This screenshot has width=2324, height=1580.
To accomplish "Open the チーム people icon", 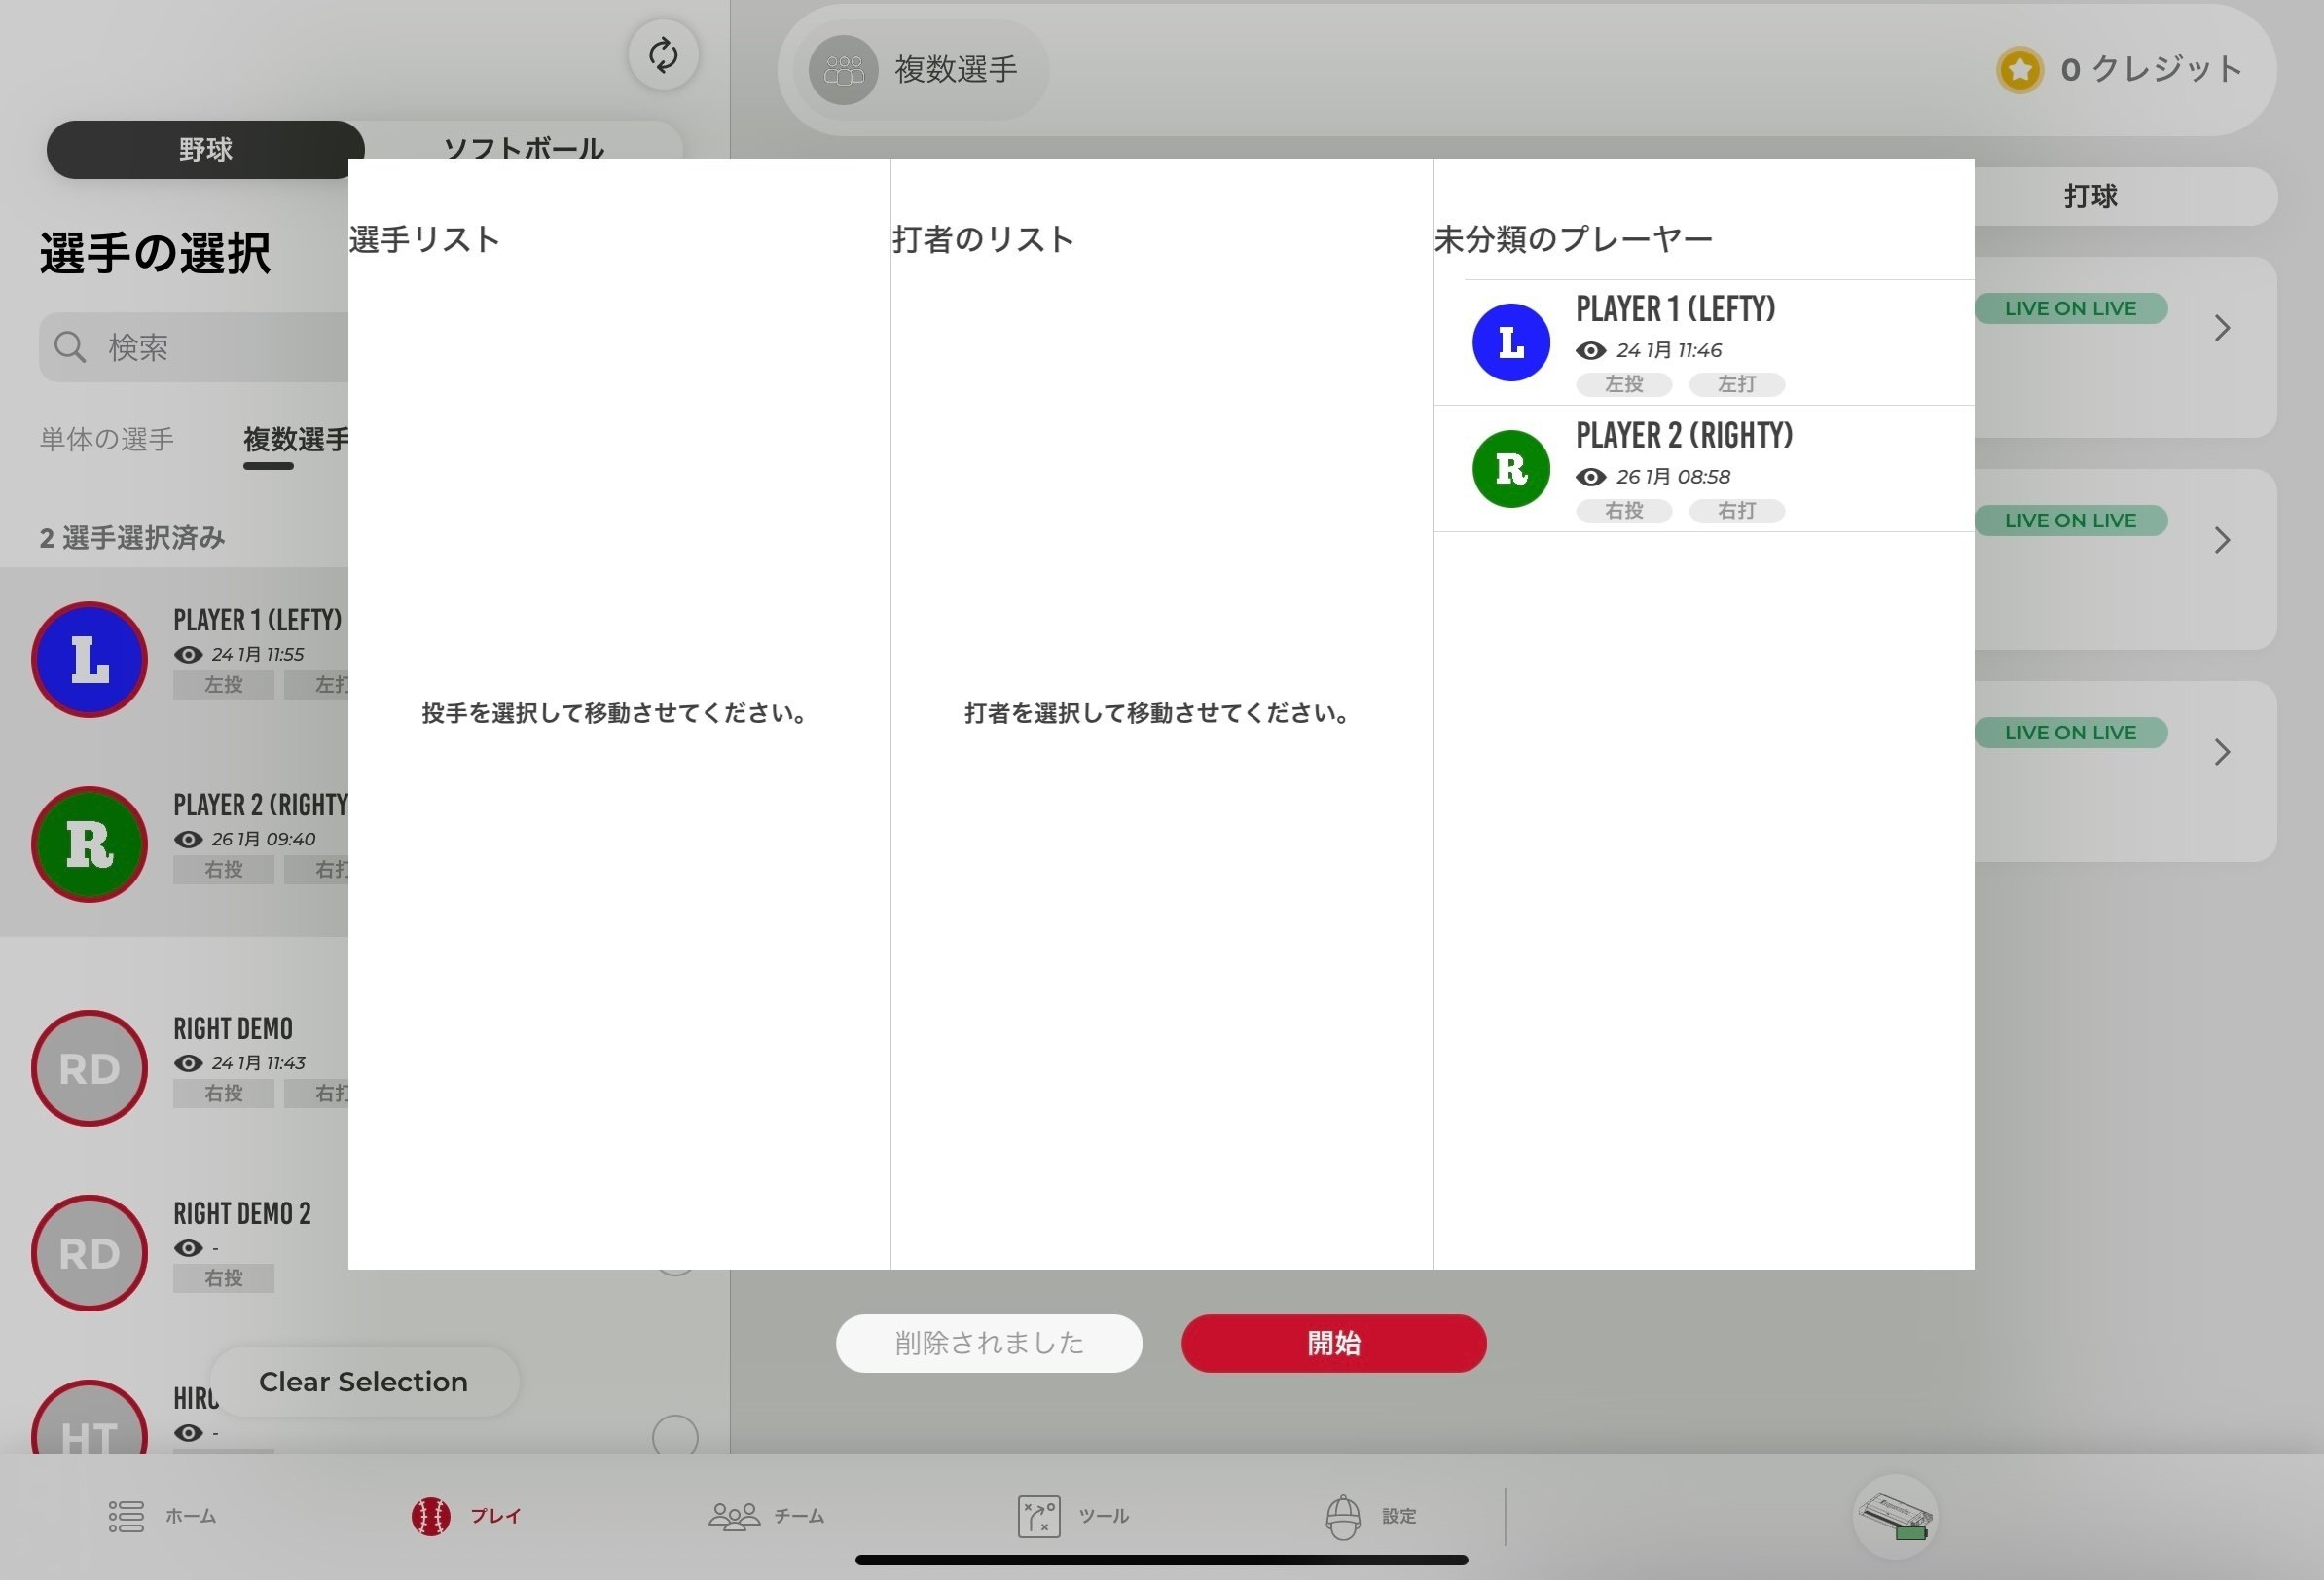I will coord(734,1516).
